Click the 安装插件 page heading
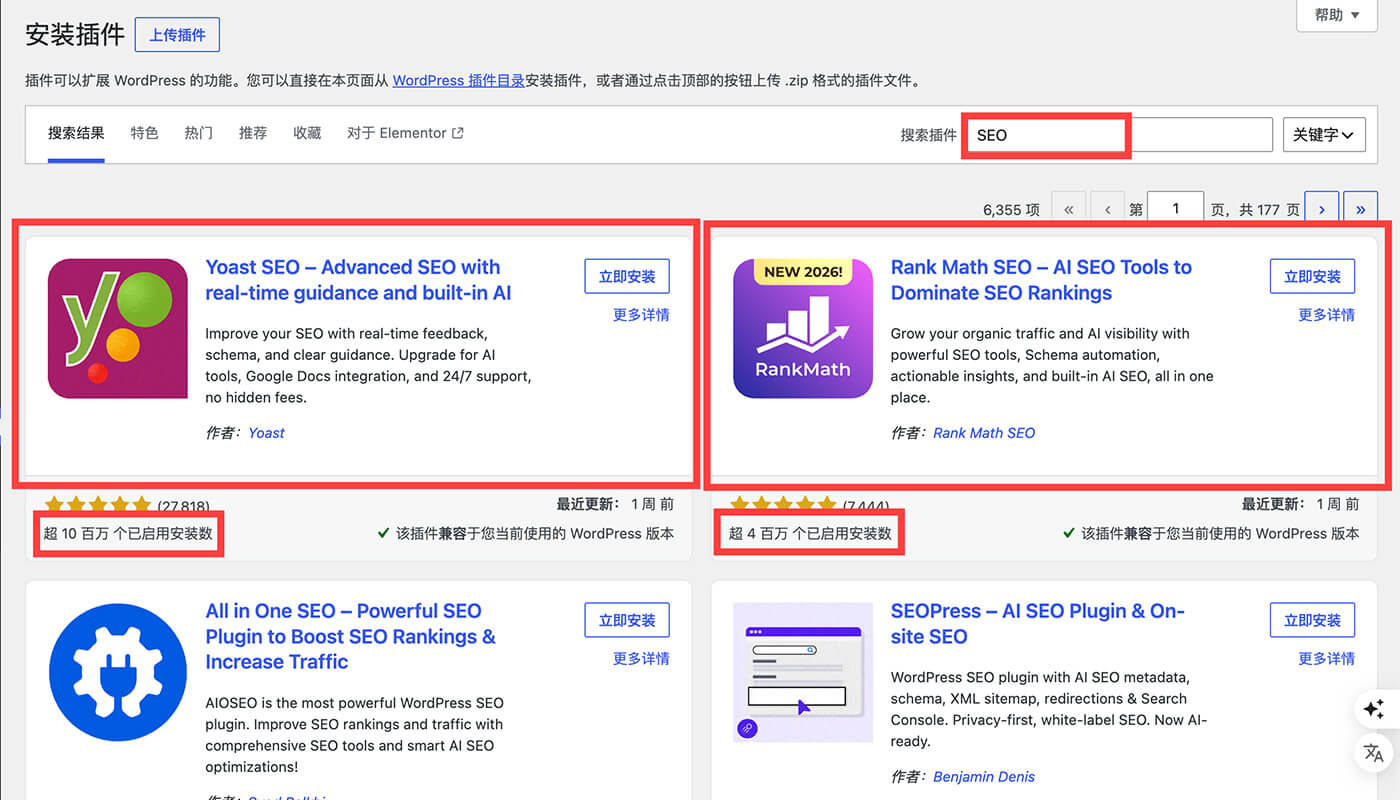 75,34
